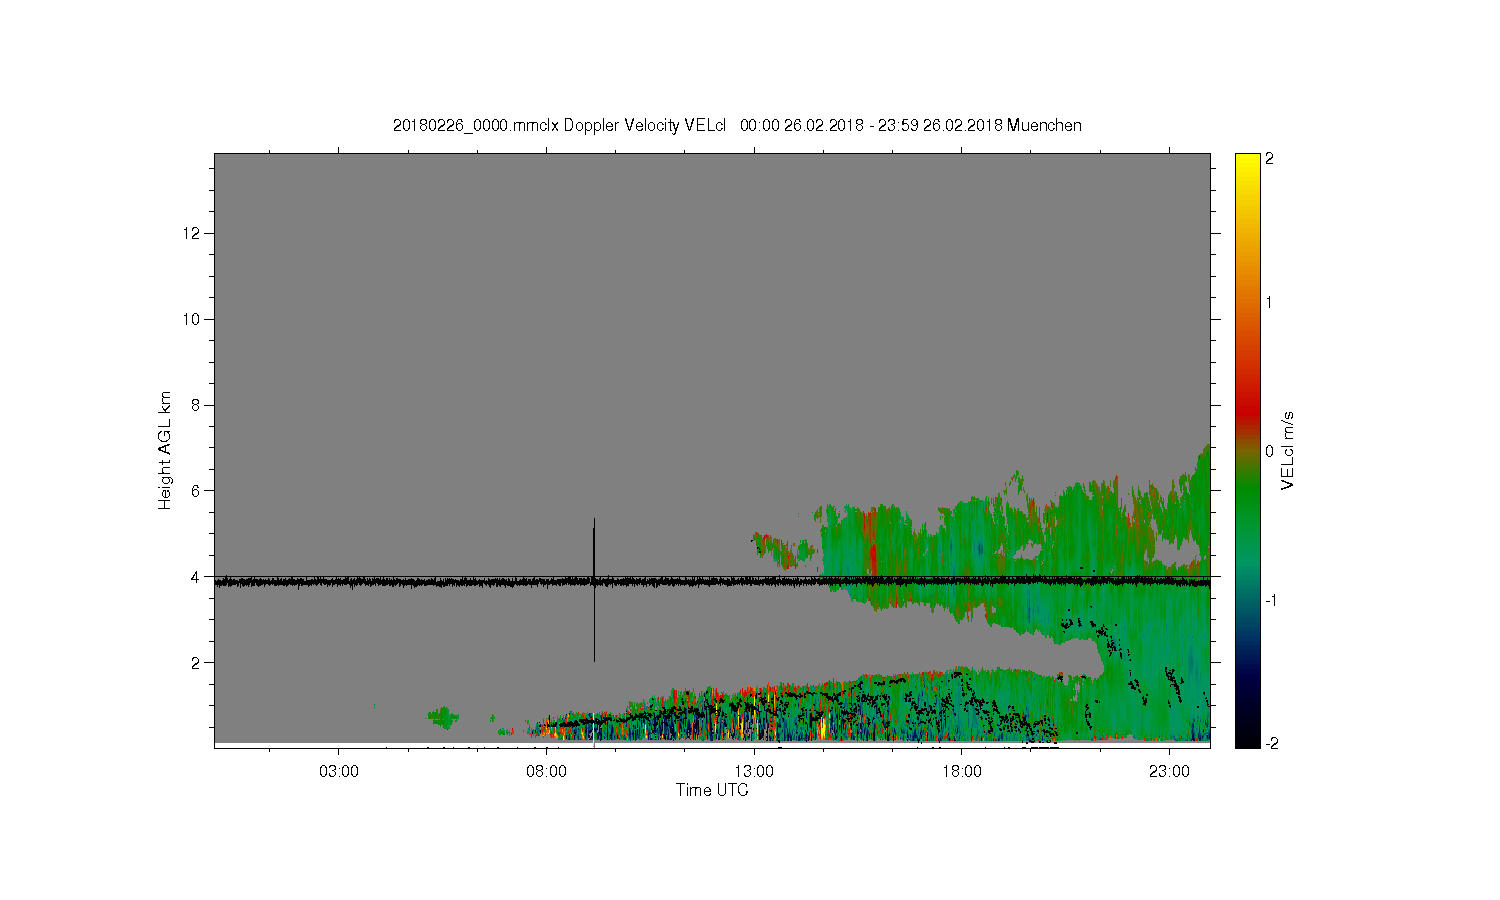Click the height axis label '4'
The height and width of the screenshot is (900, 1500).
[197, 577]
